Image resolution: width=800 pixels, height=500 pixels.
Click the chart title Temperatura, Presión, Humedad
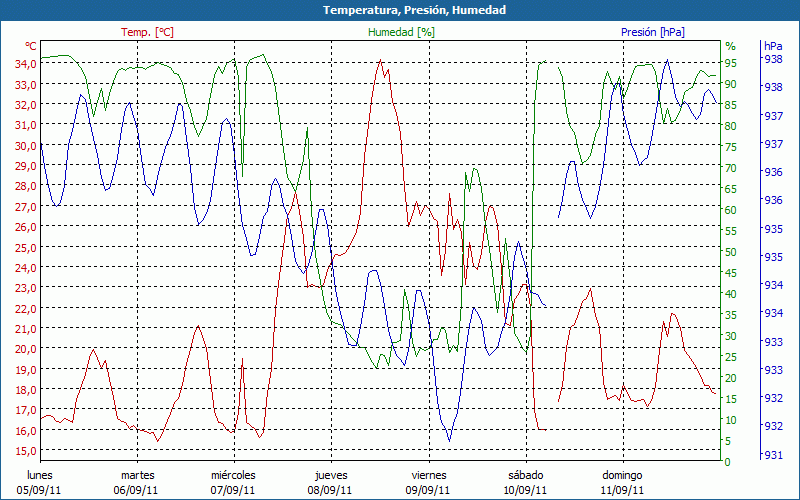(400, 10)
